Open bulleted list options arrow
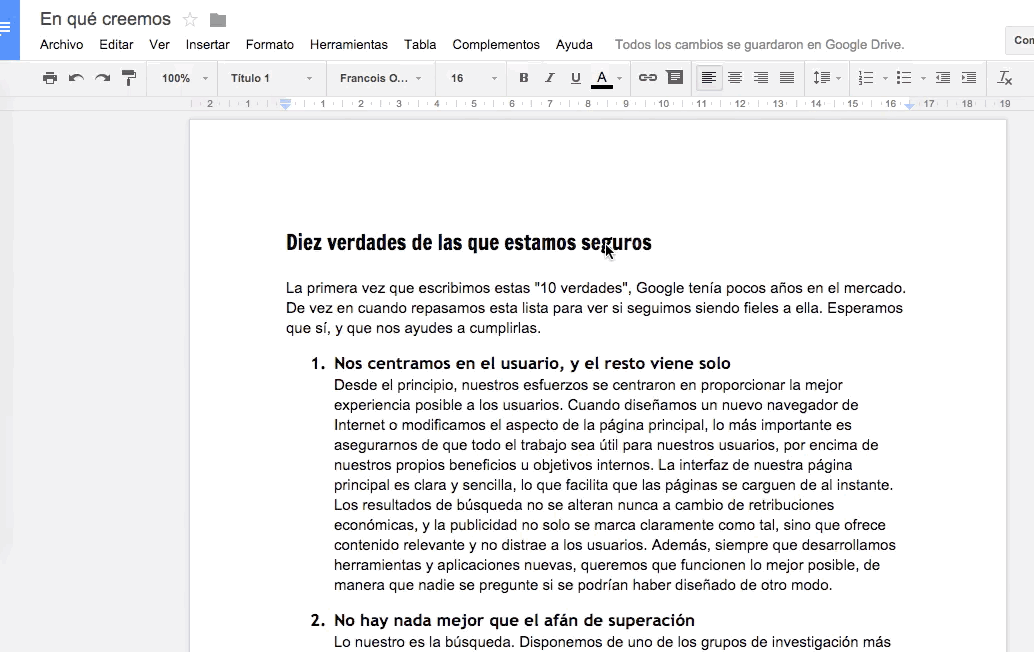This screenshot has height=652, width=1034. [x=923, y=78]
